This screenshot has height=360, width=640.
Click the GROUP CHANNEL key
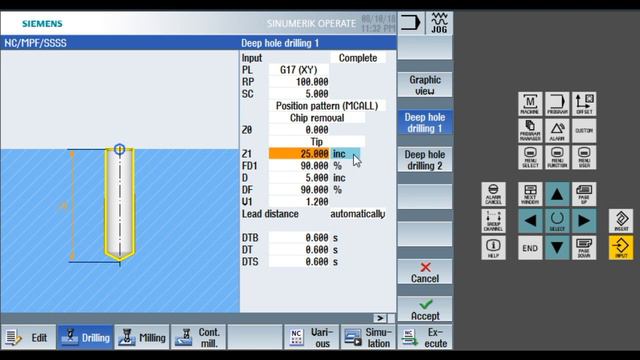[493, 221]
